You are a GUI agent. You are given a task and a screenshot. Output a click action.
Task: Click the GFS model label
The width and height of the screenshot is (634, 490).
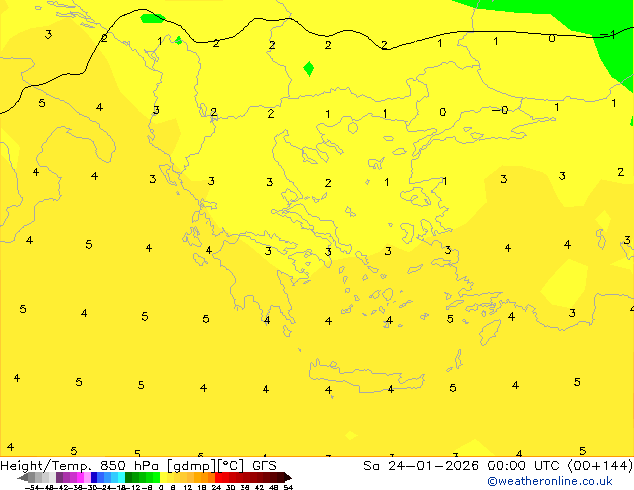[x=264, y=466]
